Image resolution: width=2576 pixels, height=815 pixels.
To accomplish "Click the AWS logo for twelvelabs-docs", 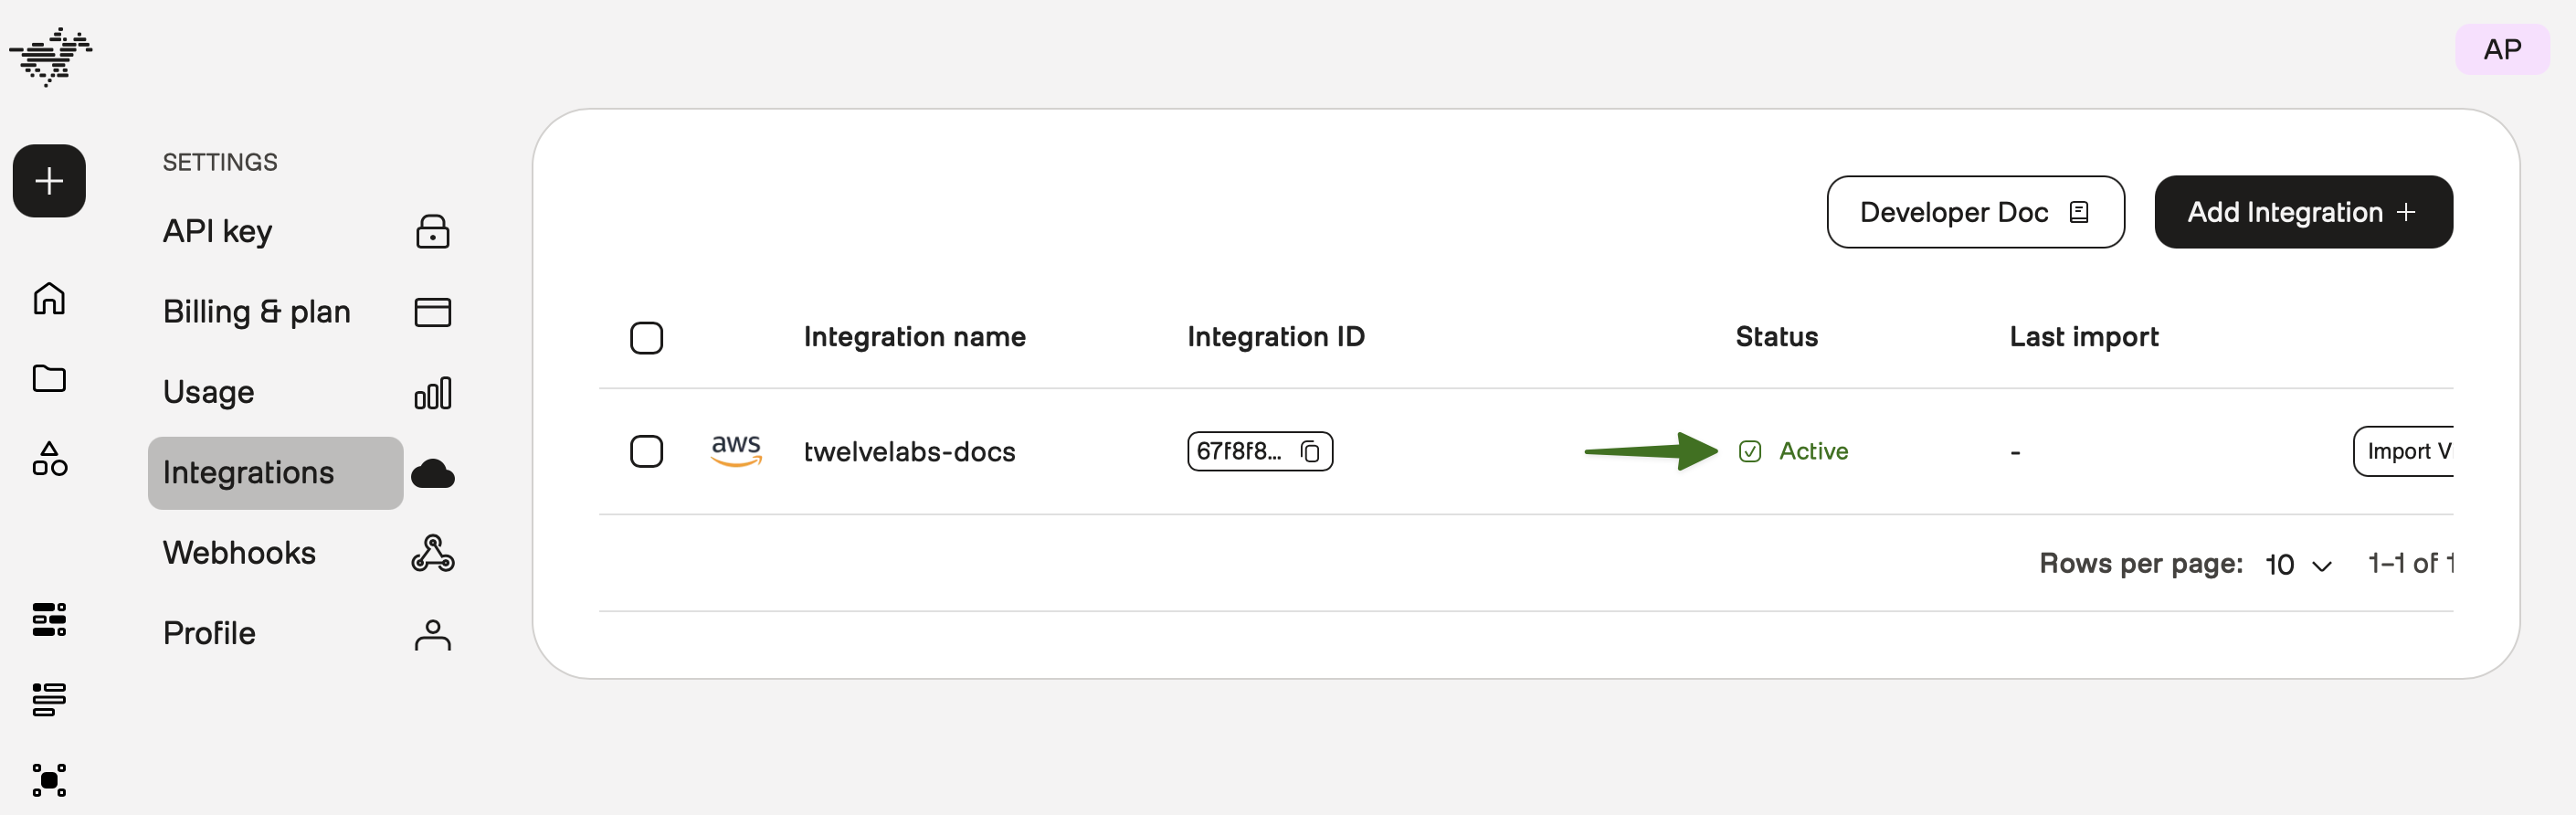I will [736, 450].
